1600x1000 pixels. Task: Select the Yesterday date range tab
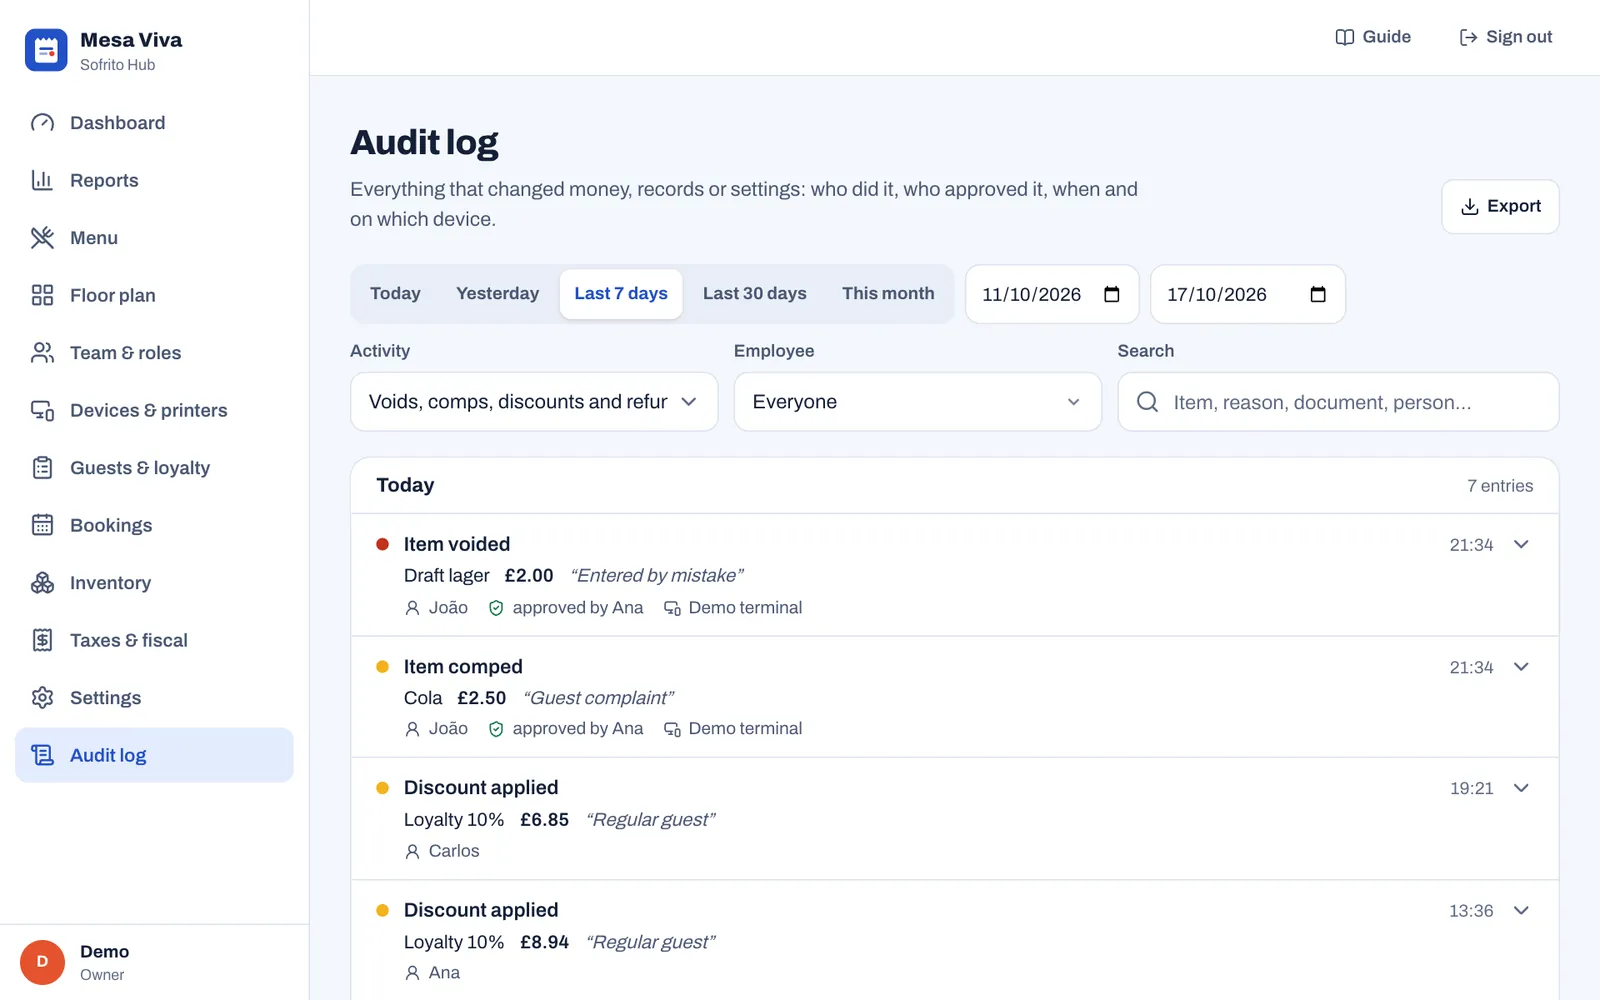(x=497, y=294)
